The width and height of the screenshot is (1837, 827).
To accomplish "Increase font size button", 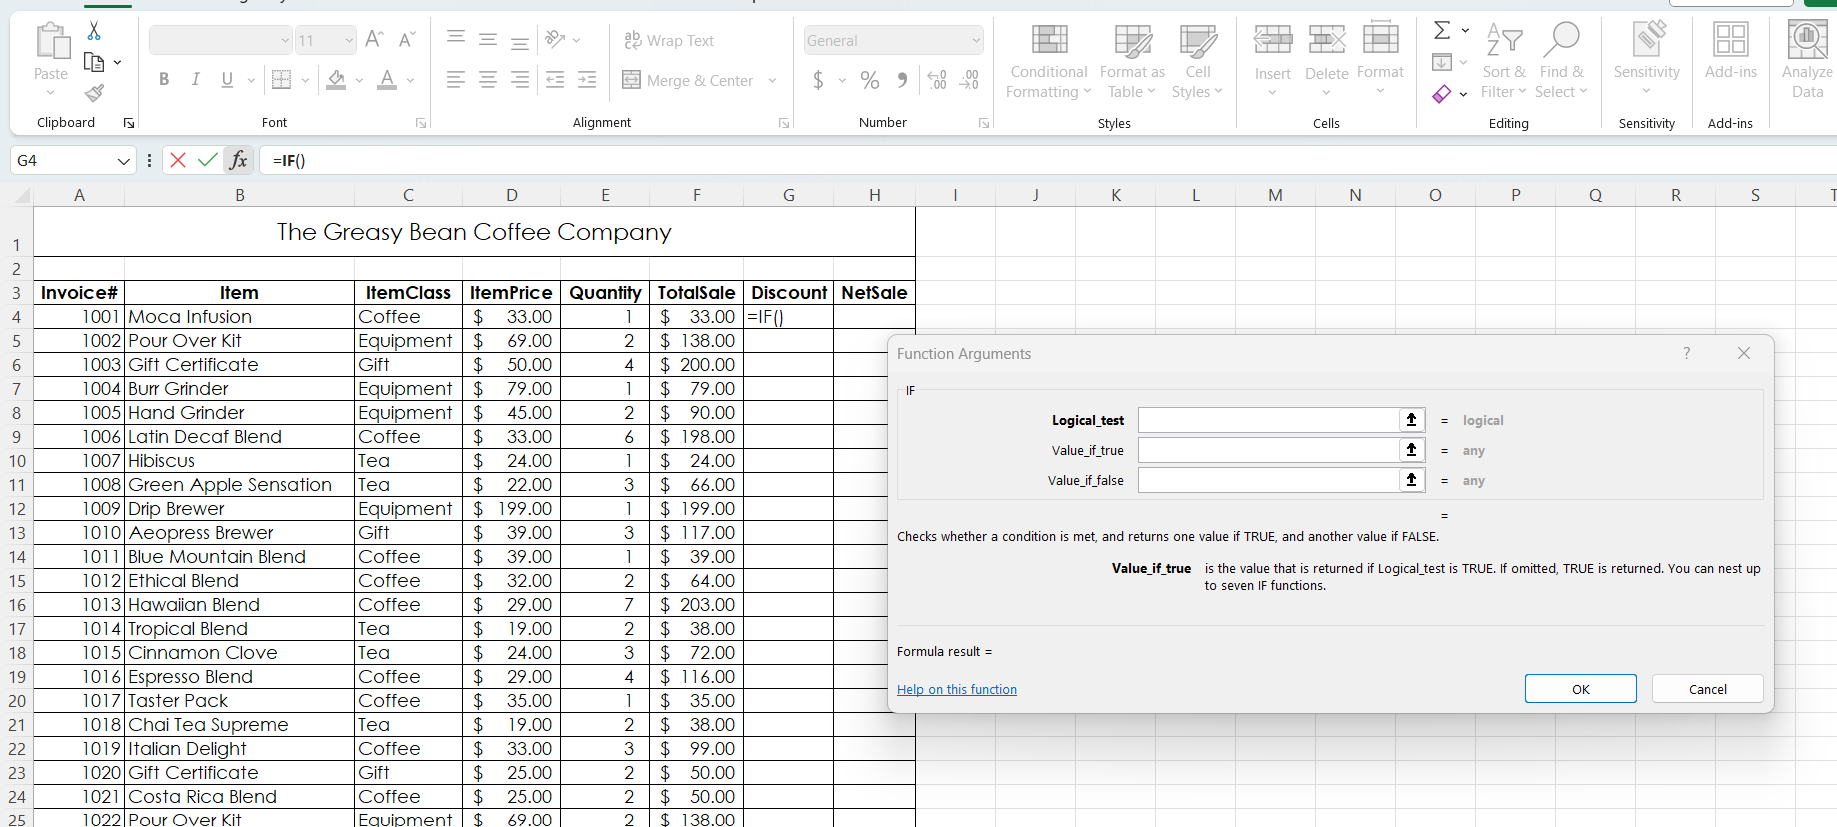I will [374, 40].
